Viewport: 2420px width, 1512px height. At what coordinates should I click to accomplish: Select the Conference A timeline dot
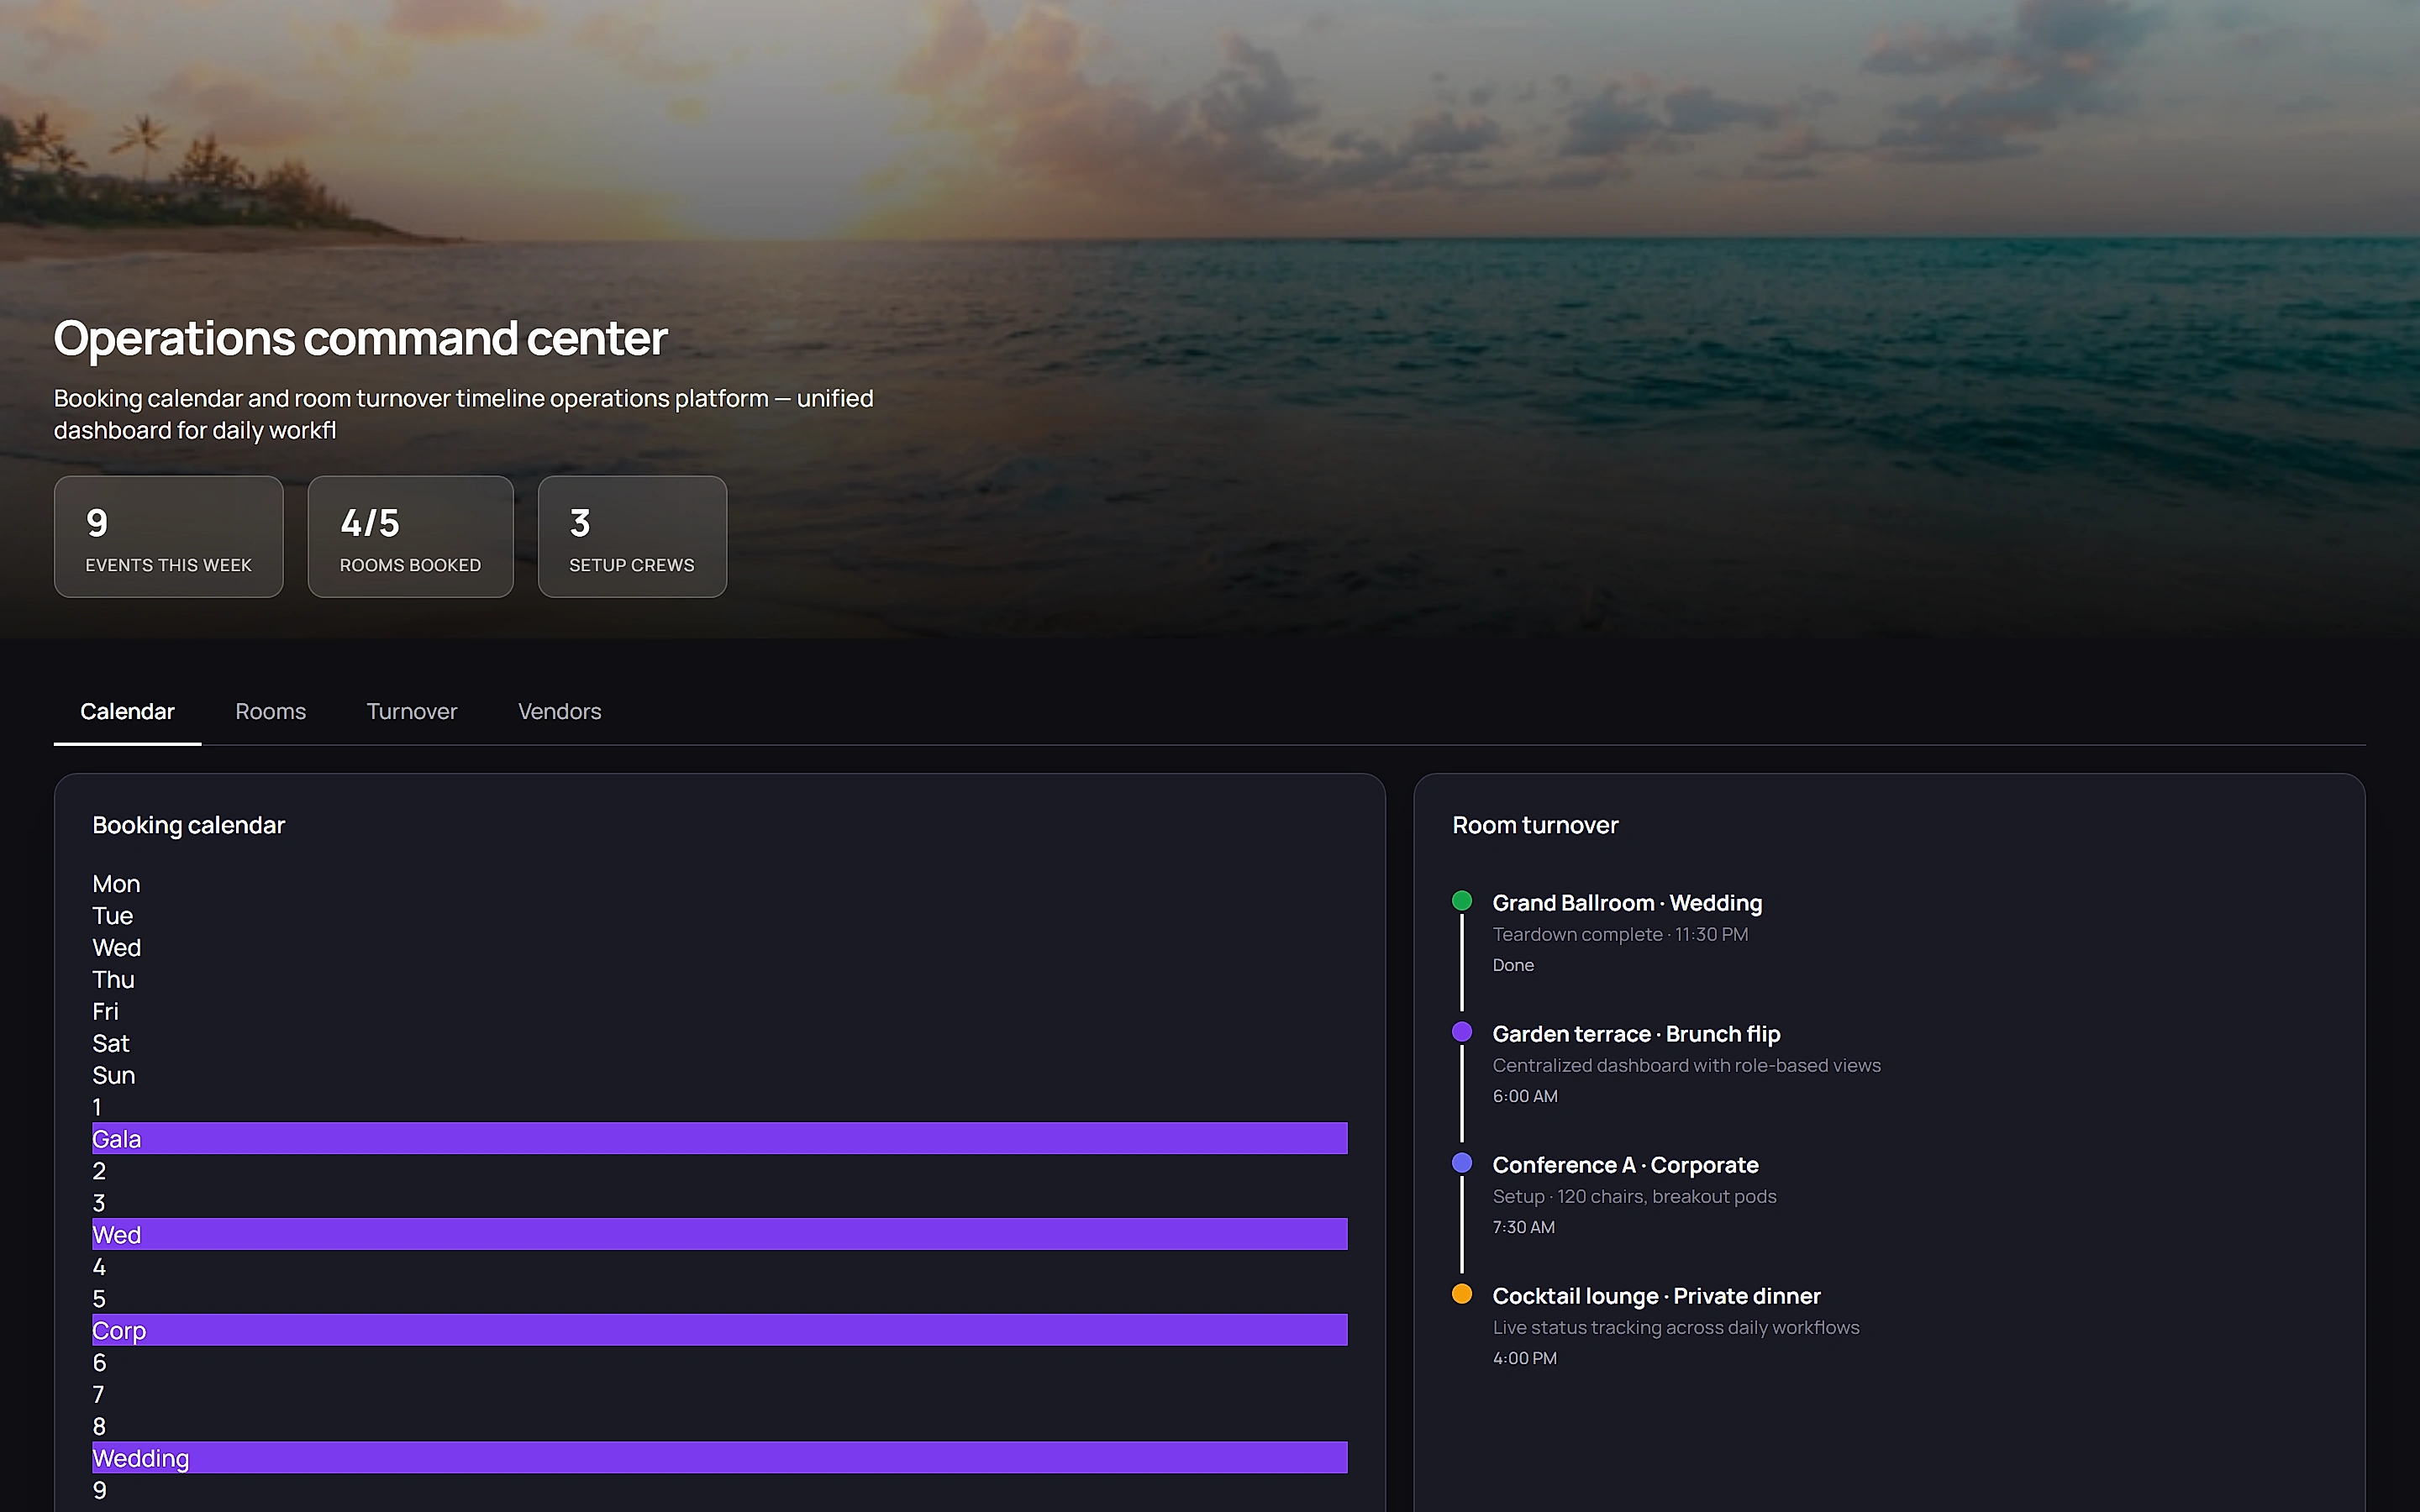pos(1461,1163)
